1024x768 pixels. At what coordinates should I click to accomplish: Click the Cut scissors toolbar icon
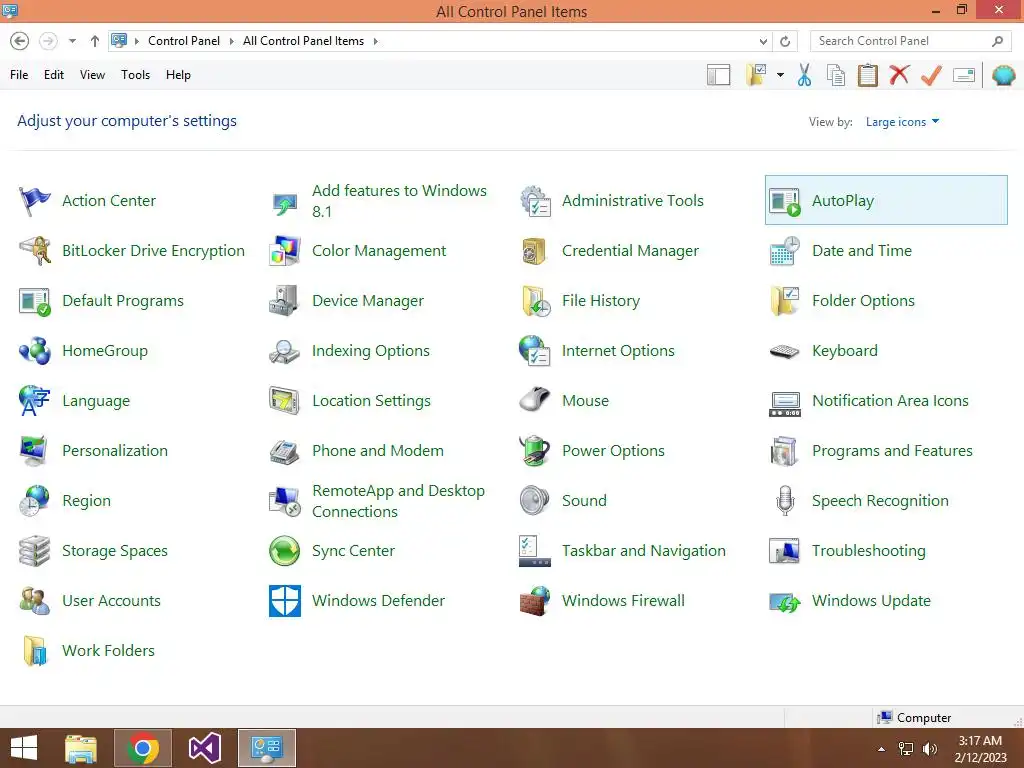click(805, 75)
